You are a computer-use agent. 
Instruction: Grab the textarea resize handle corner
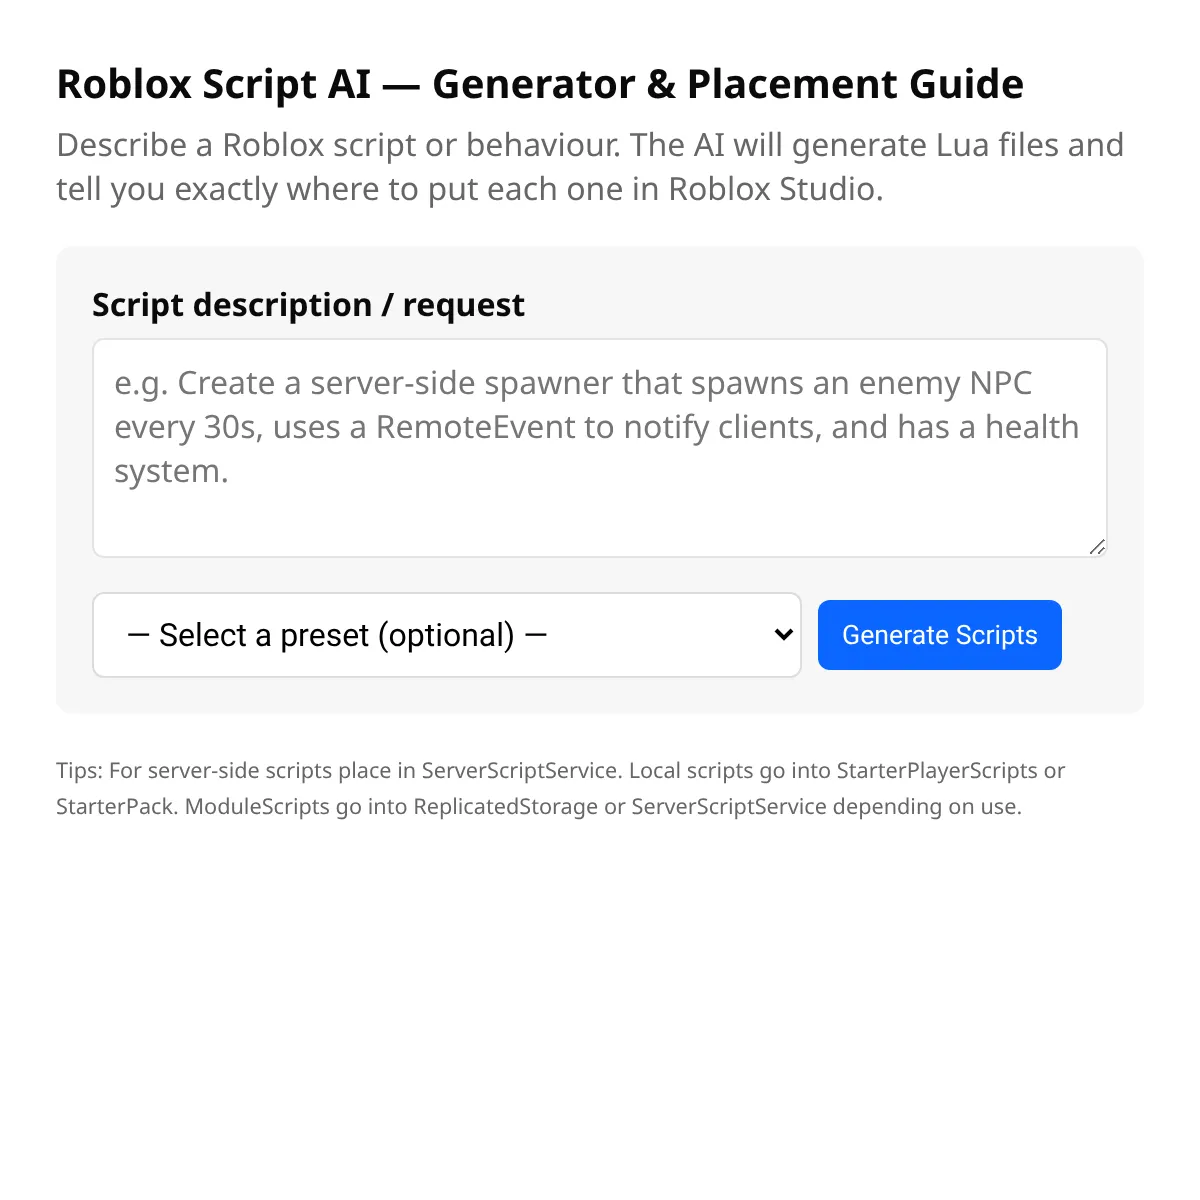[1097, 547]
